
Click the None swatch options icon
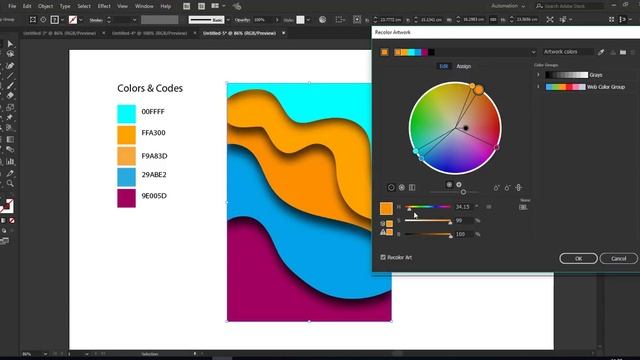(x=523, y=207)
